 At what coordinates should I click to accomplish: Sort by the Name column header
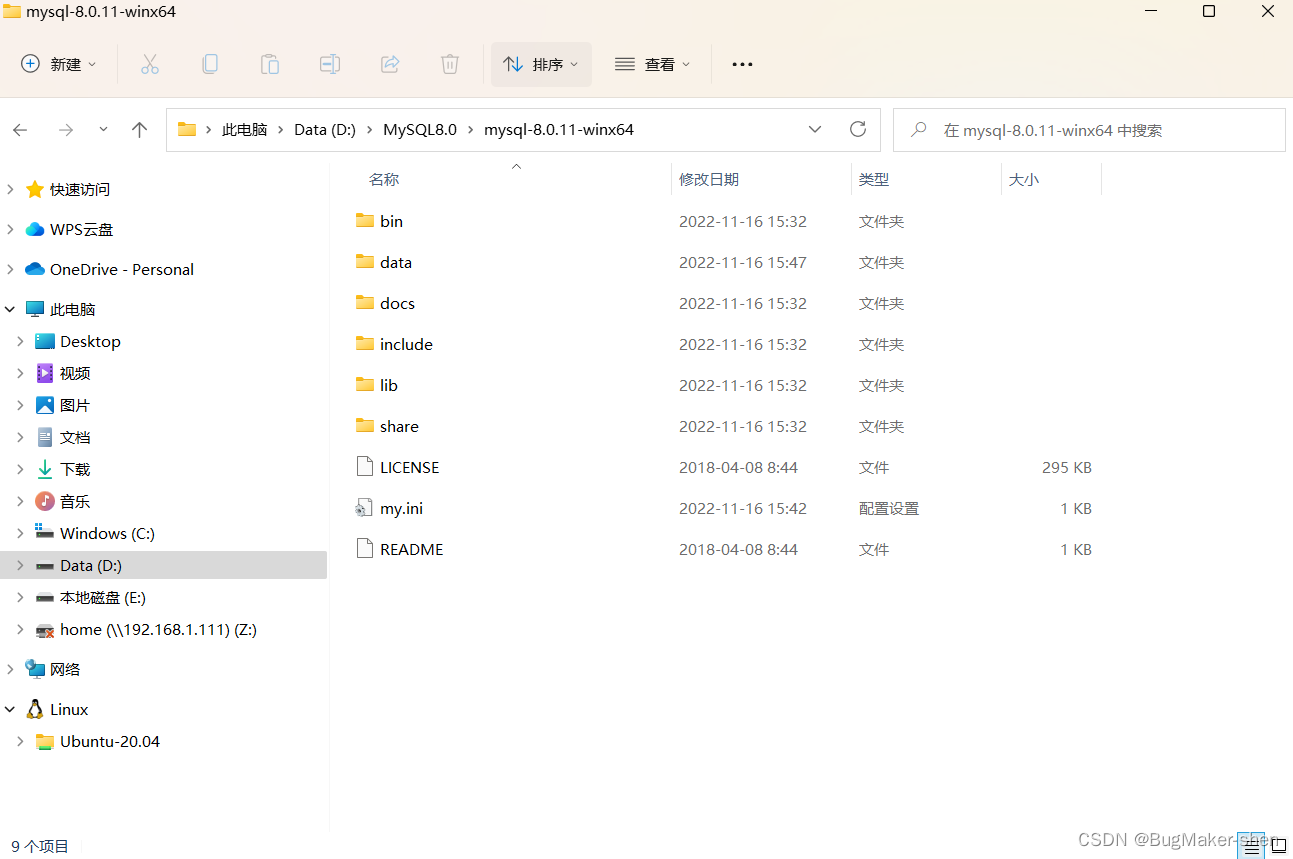pyautogui.click(x=384, y=179)
